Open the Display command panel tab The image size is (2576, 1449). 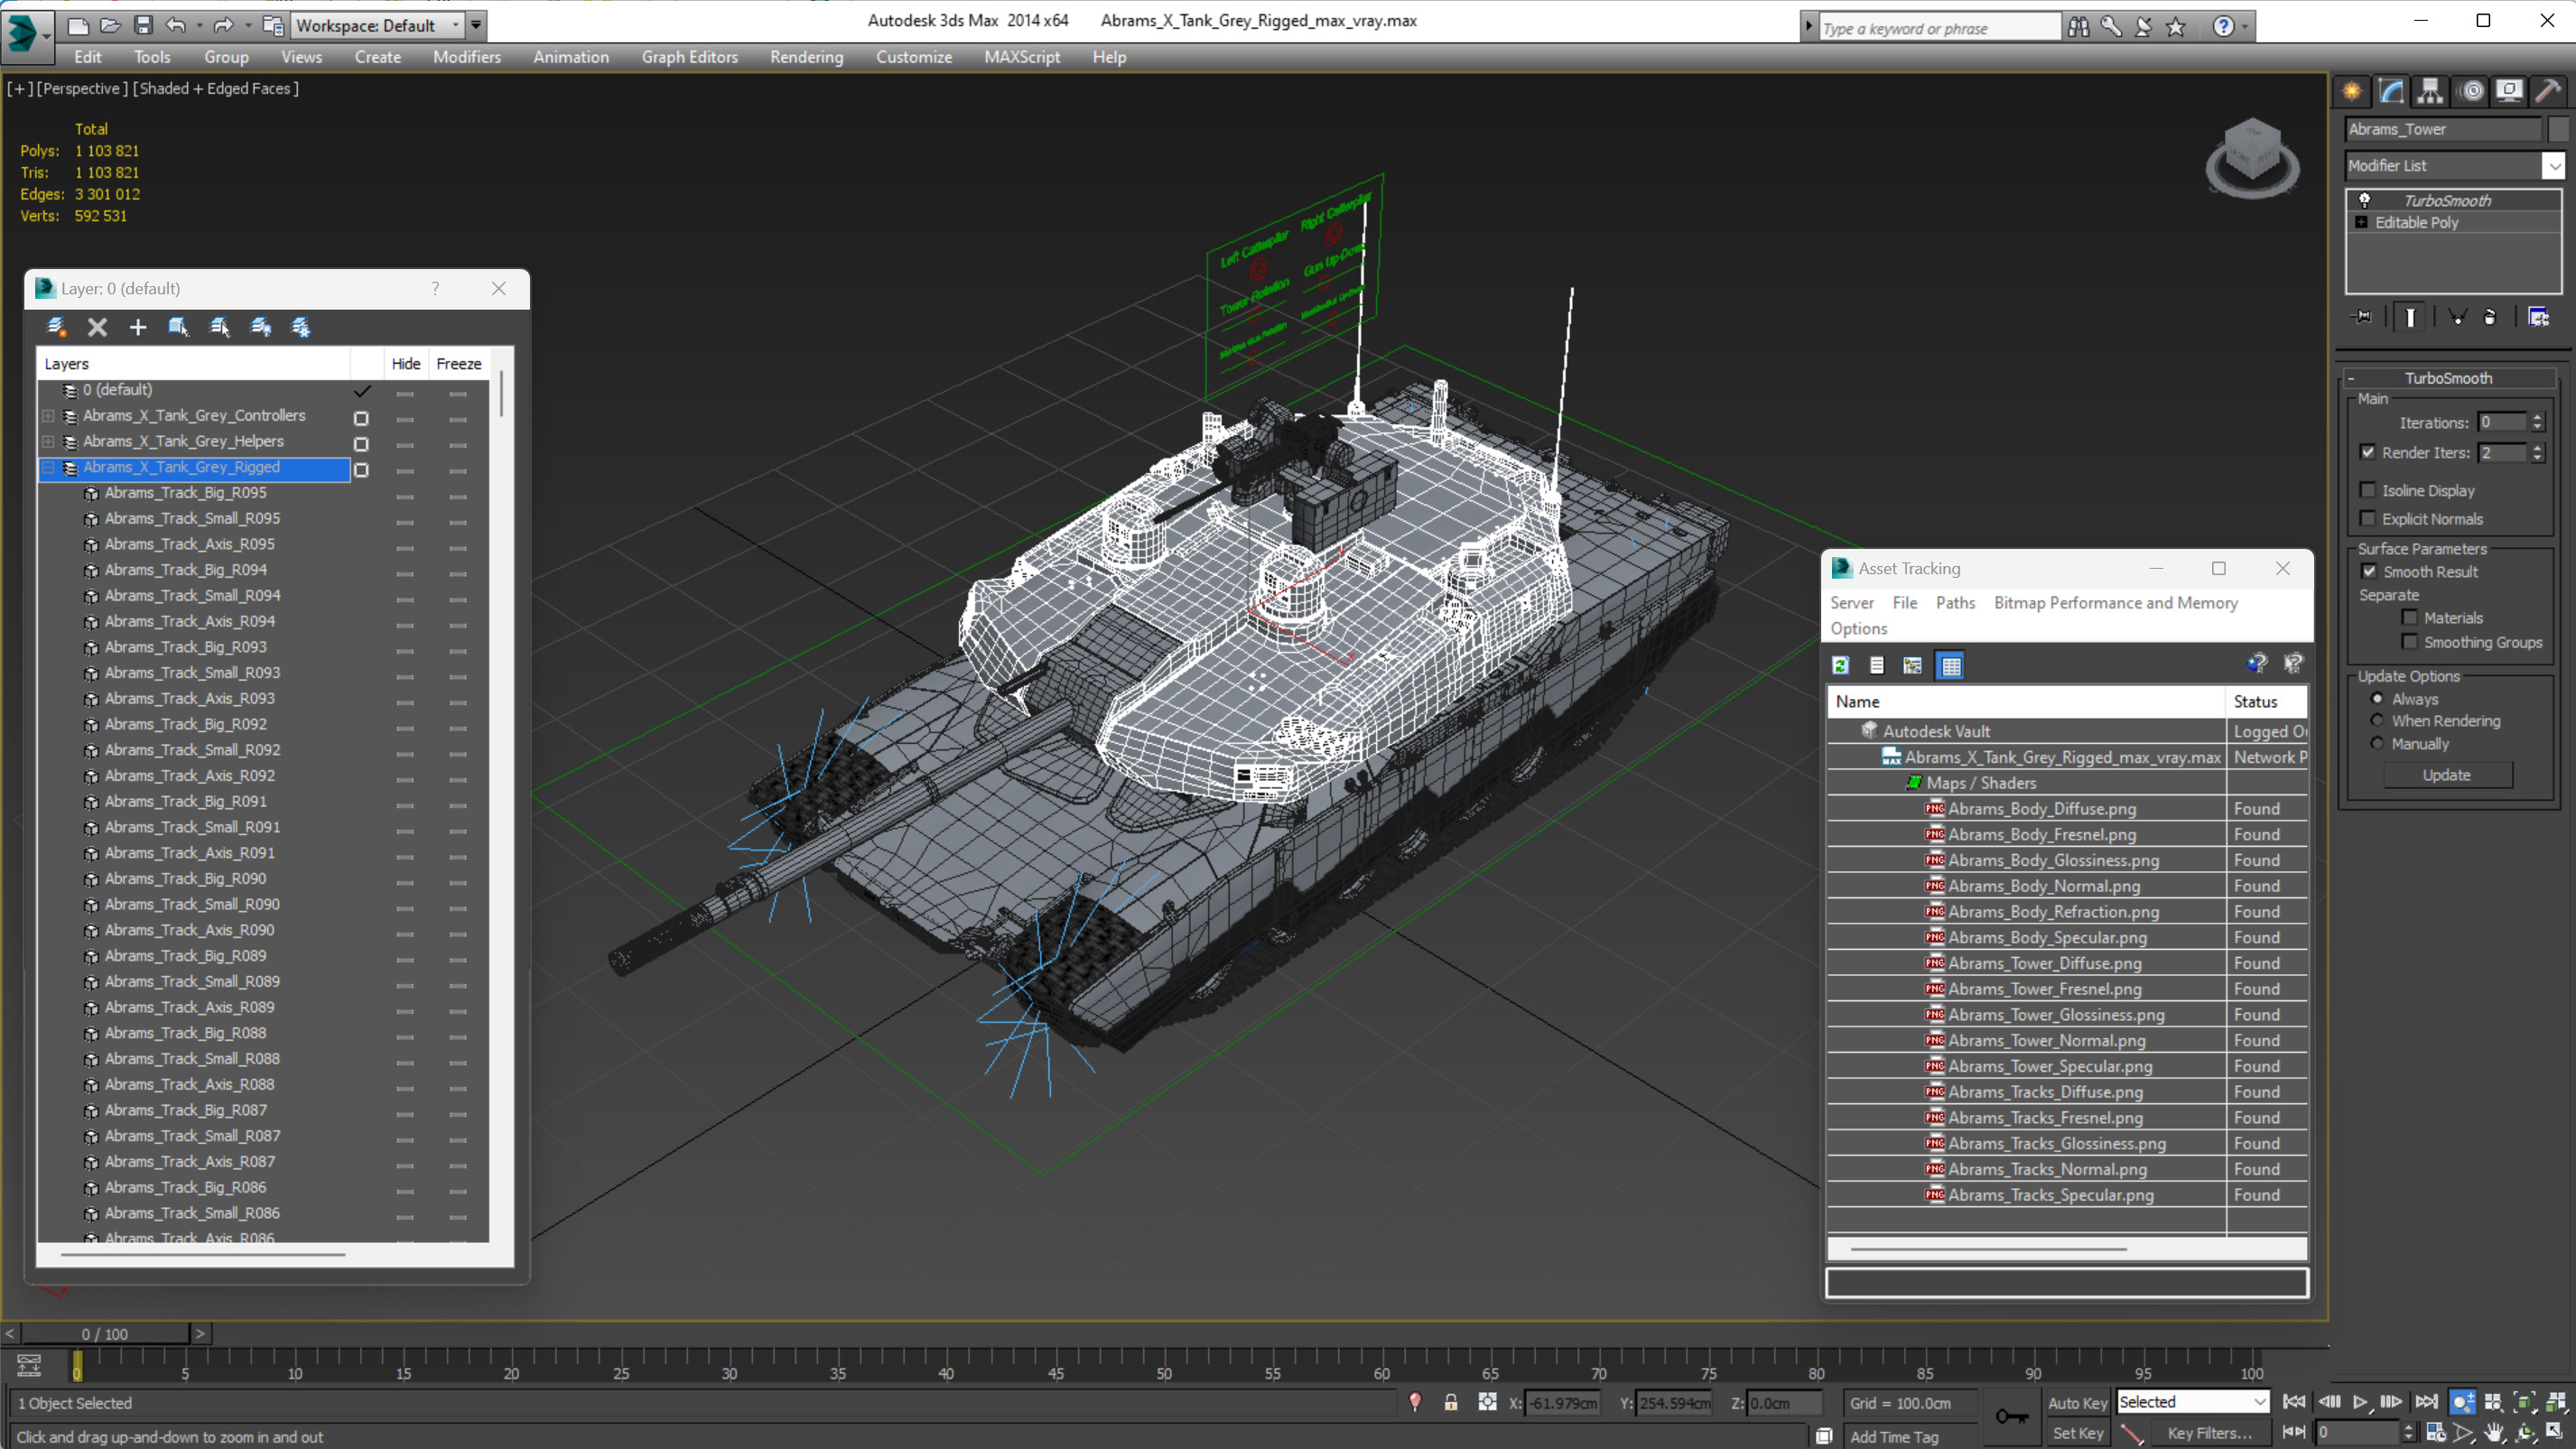(x=2510, y=92)
